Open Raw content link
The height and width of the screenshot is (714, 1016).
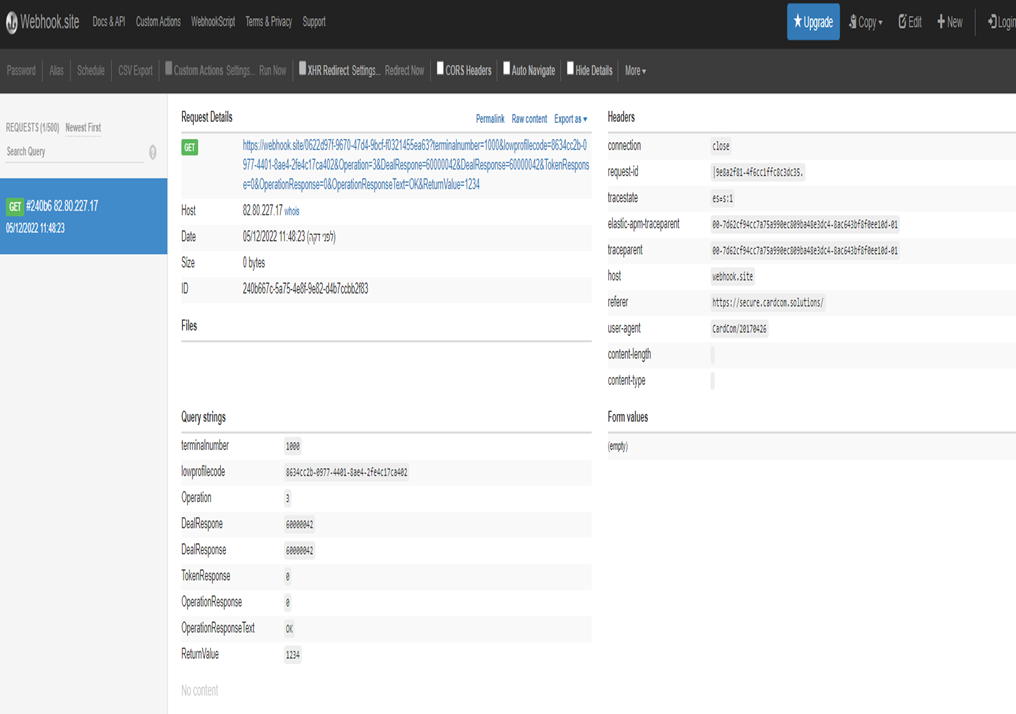coord(529,119)
